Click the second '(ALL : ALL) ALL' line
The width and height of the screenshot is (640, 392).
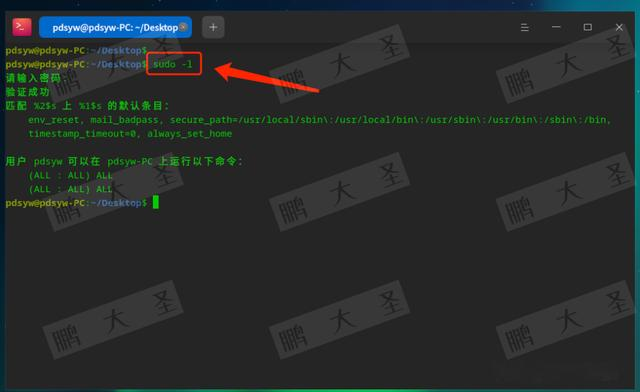(70, 189)
